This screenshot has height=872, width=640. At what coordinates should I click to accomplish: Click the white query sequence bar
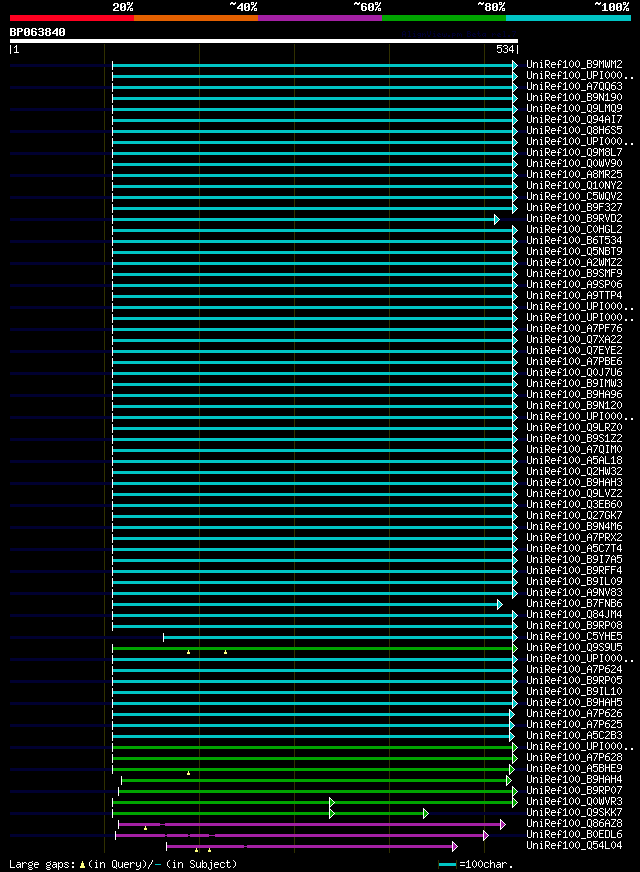[x=264, y=41]
